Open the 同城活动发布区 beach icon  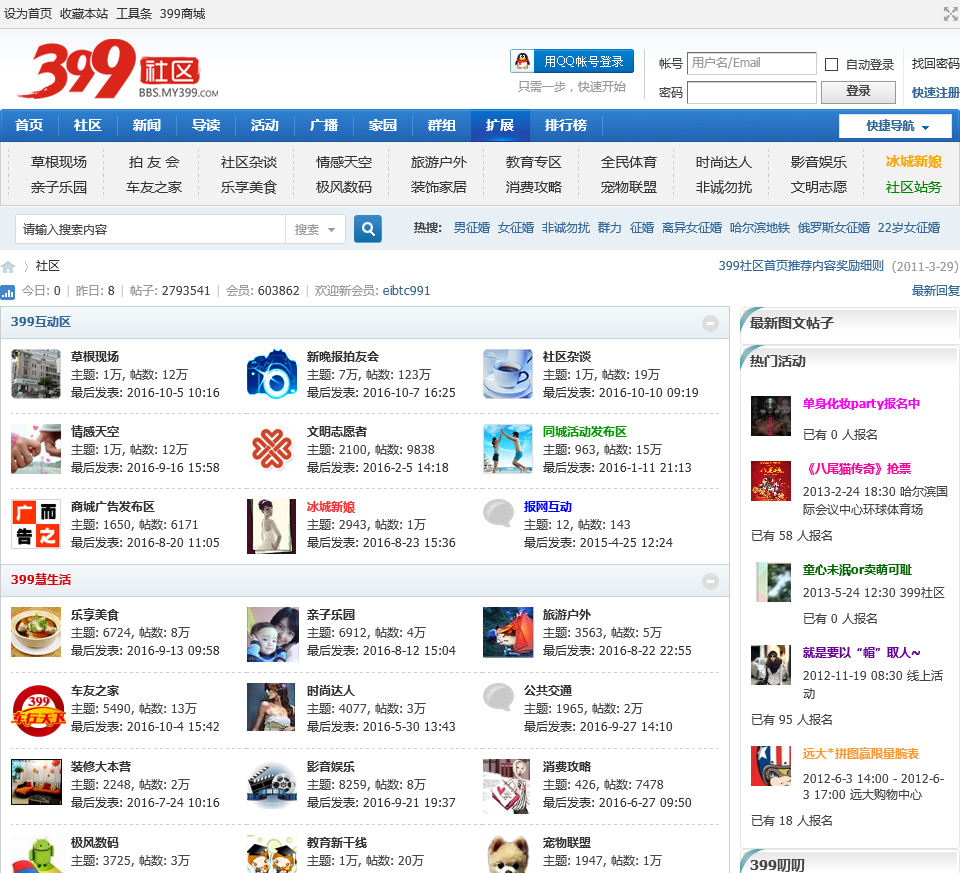pyautogui.click(x=508, y=449)
